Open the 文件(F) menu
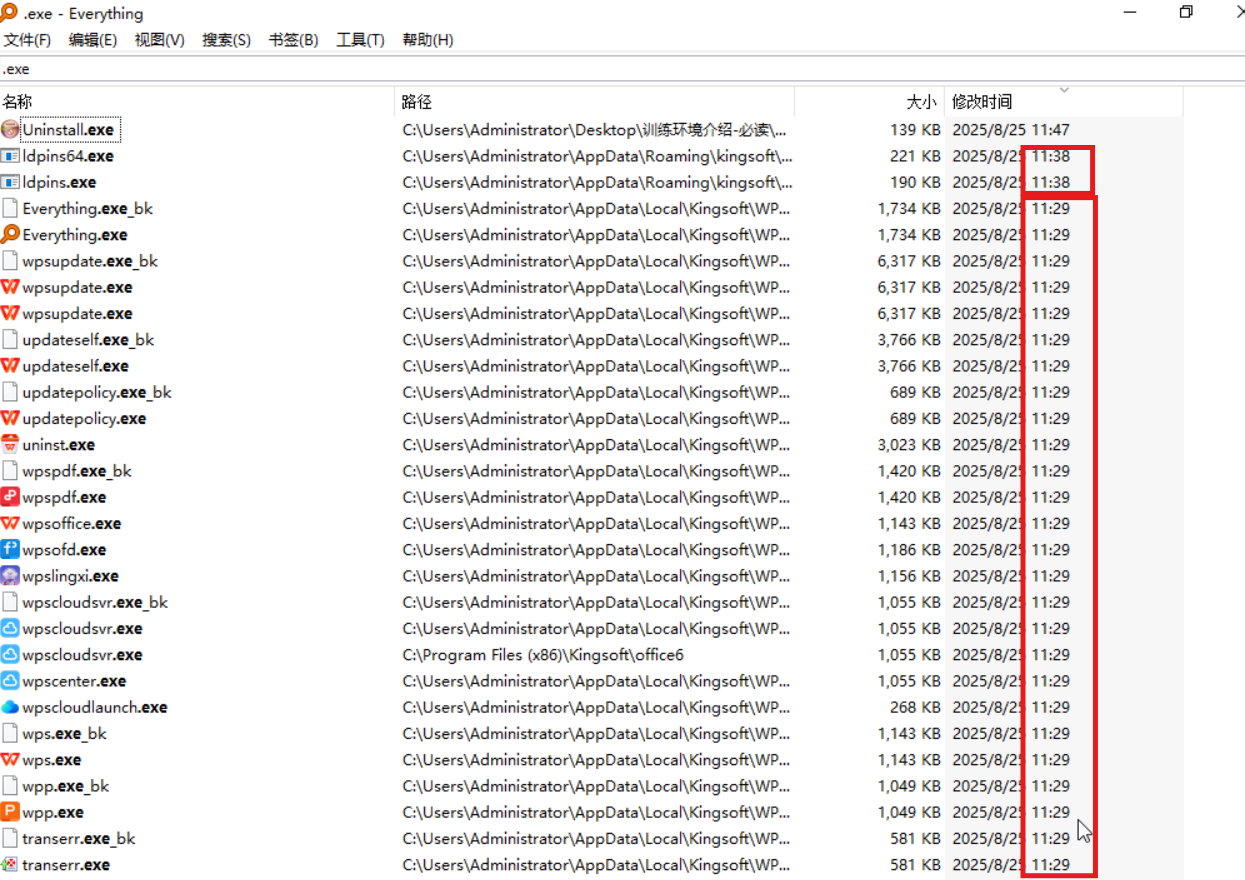1245x880 pixels. pos(27,40)
